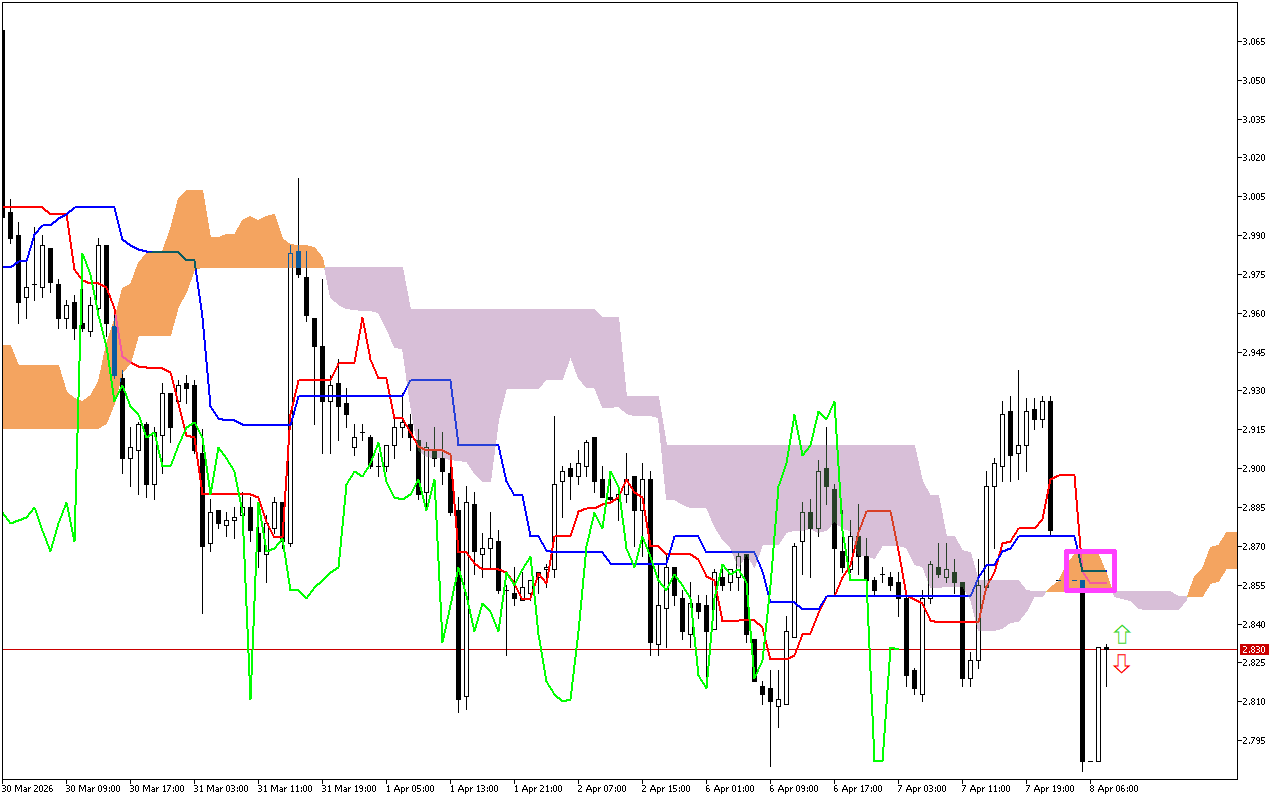Select the tall black candle beneath magenta box
This screenshot has height=800, width=1280.
click(x=1083, y=680)
